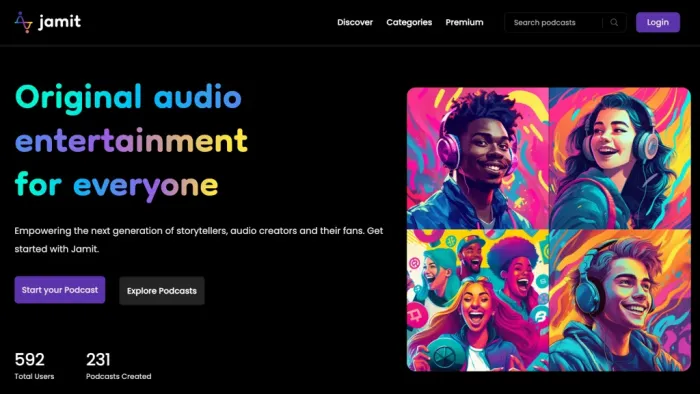The width and height of the screenshot is (700, 394).
Task: Click the Explore Podcasts button
Action: 162,291
